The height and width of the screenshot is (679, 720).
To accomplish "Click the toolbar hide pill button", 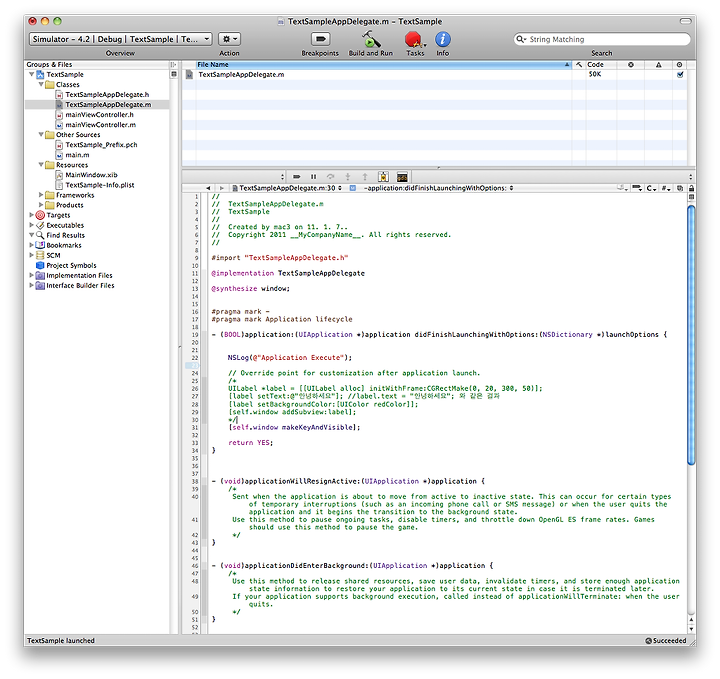I will [686, 21].
